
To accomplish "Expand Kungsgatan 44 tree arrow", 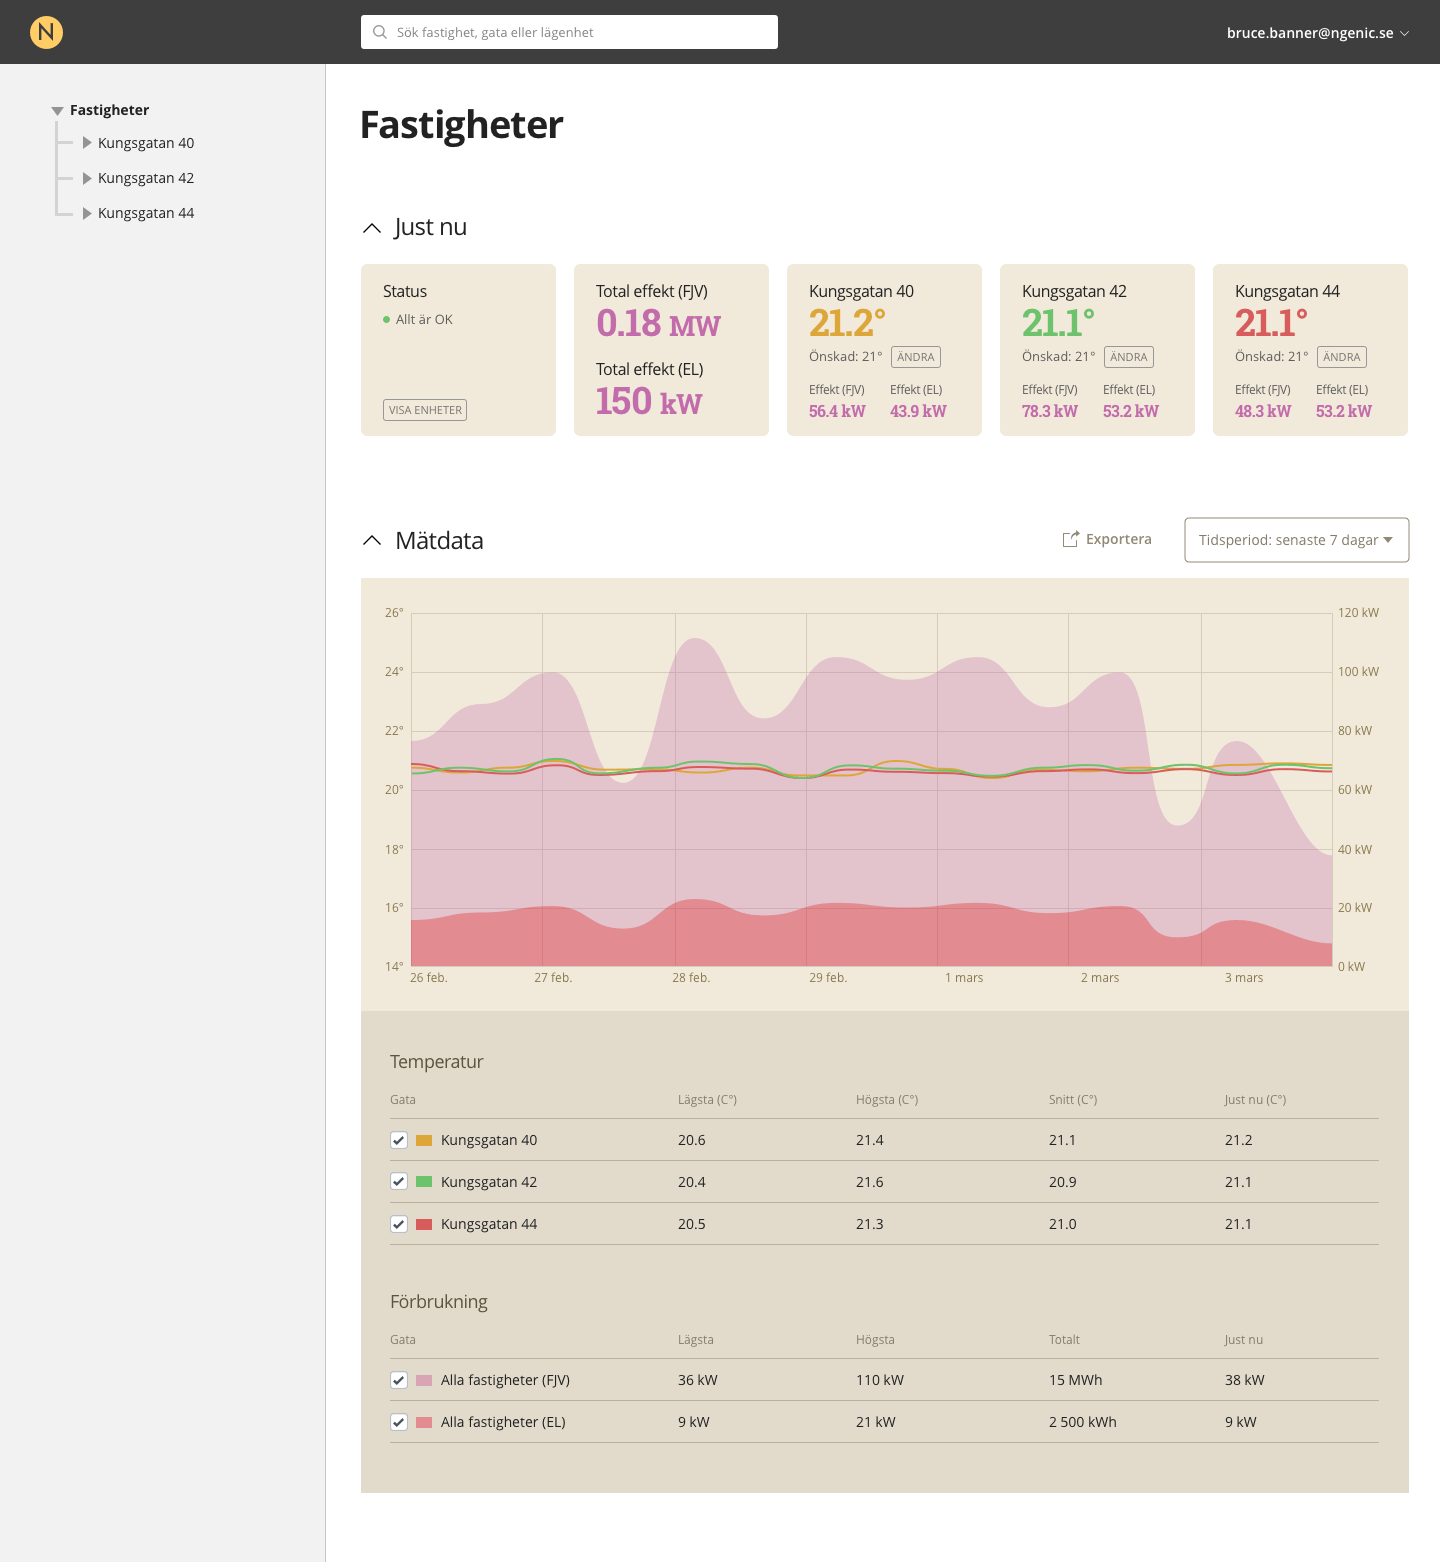I will (x=87, y=213).
